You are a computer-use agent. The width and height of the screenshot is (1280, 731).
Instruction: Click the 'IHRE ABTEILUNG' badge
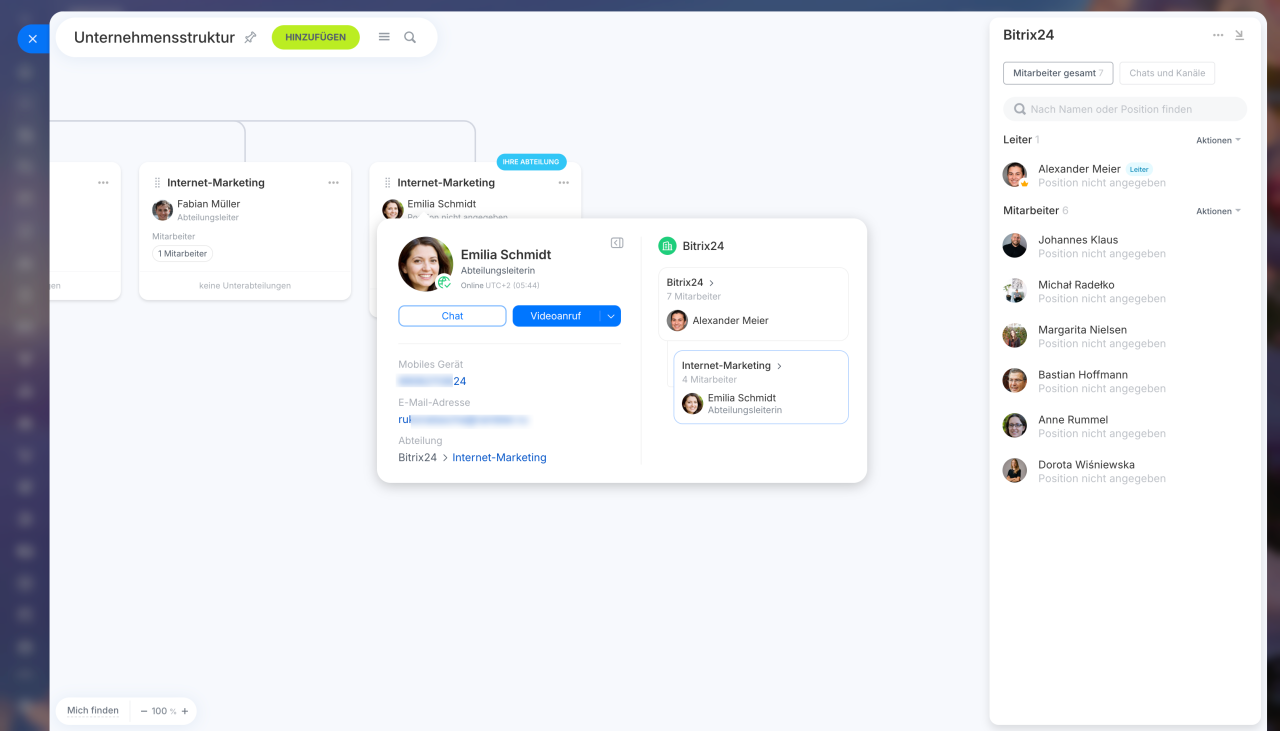pos(531,162)
